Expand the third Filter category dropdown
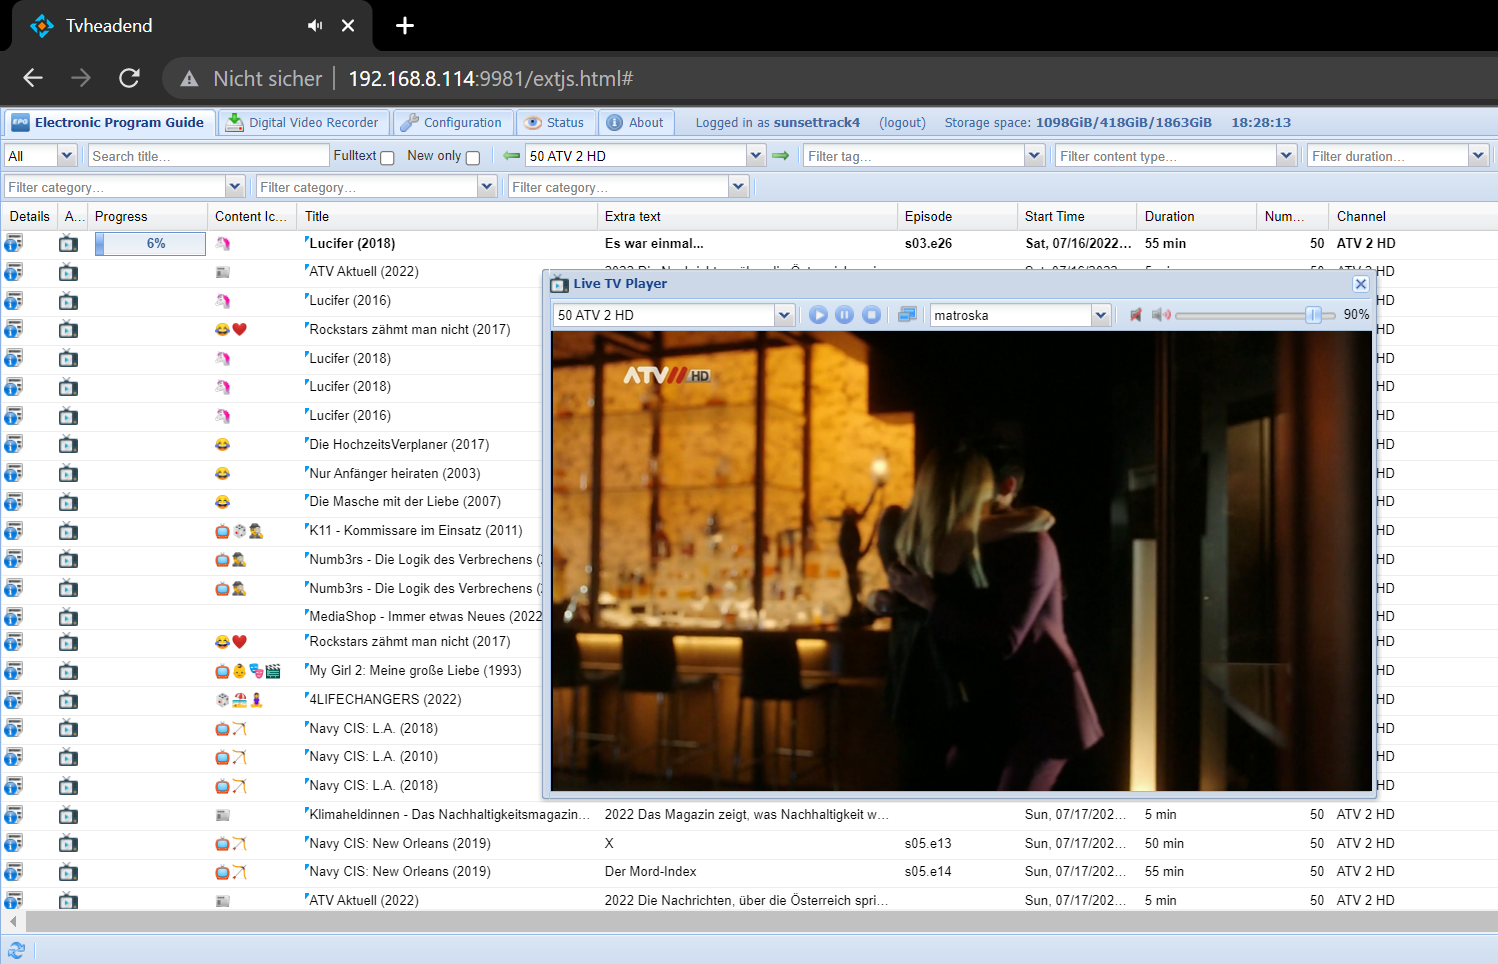Screen dimensions: 1498x964 738,186
